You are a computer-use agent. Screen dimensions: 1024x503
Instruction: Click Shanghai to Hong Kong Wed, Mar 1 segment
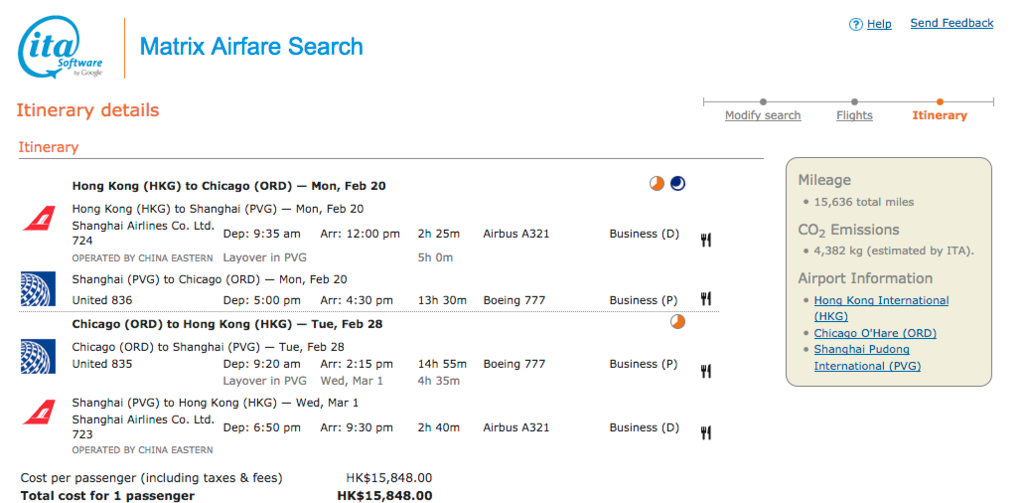point(215,402)
